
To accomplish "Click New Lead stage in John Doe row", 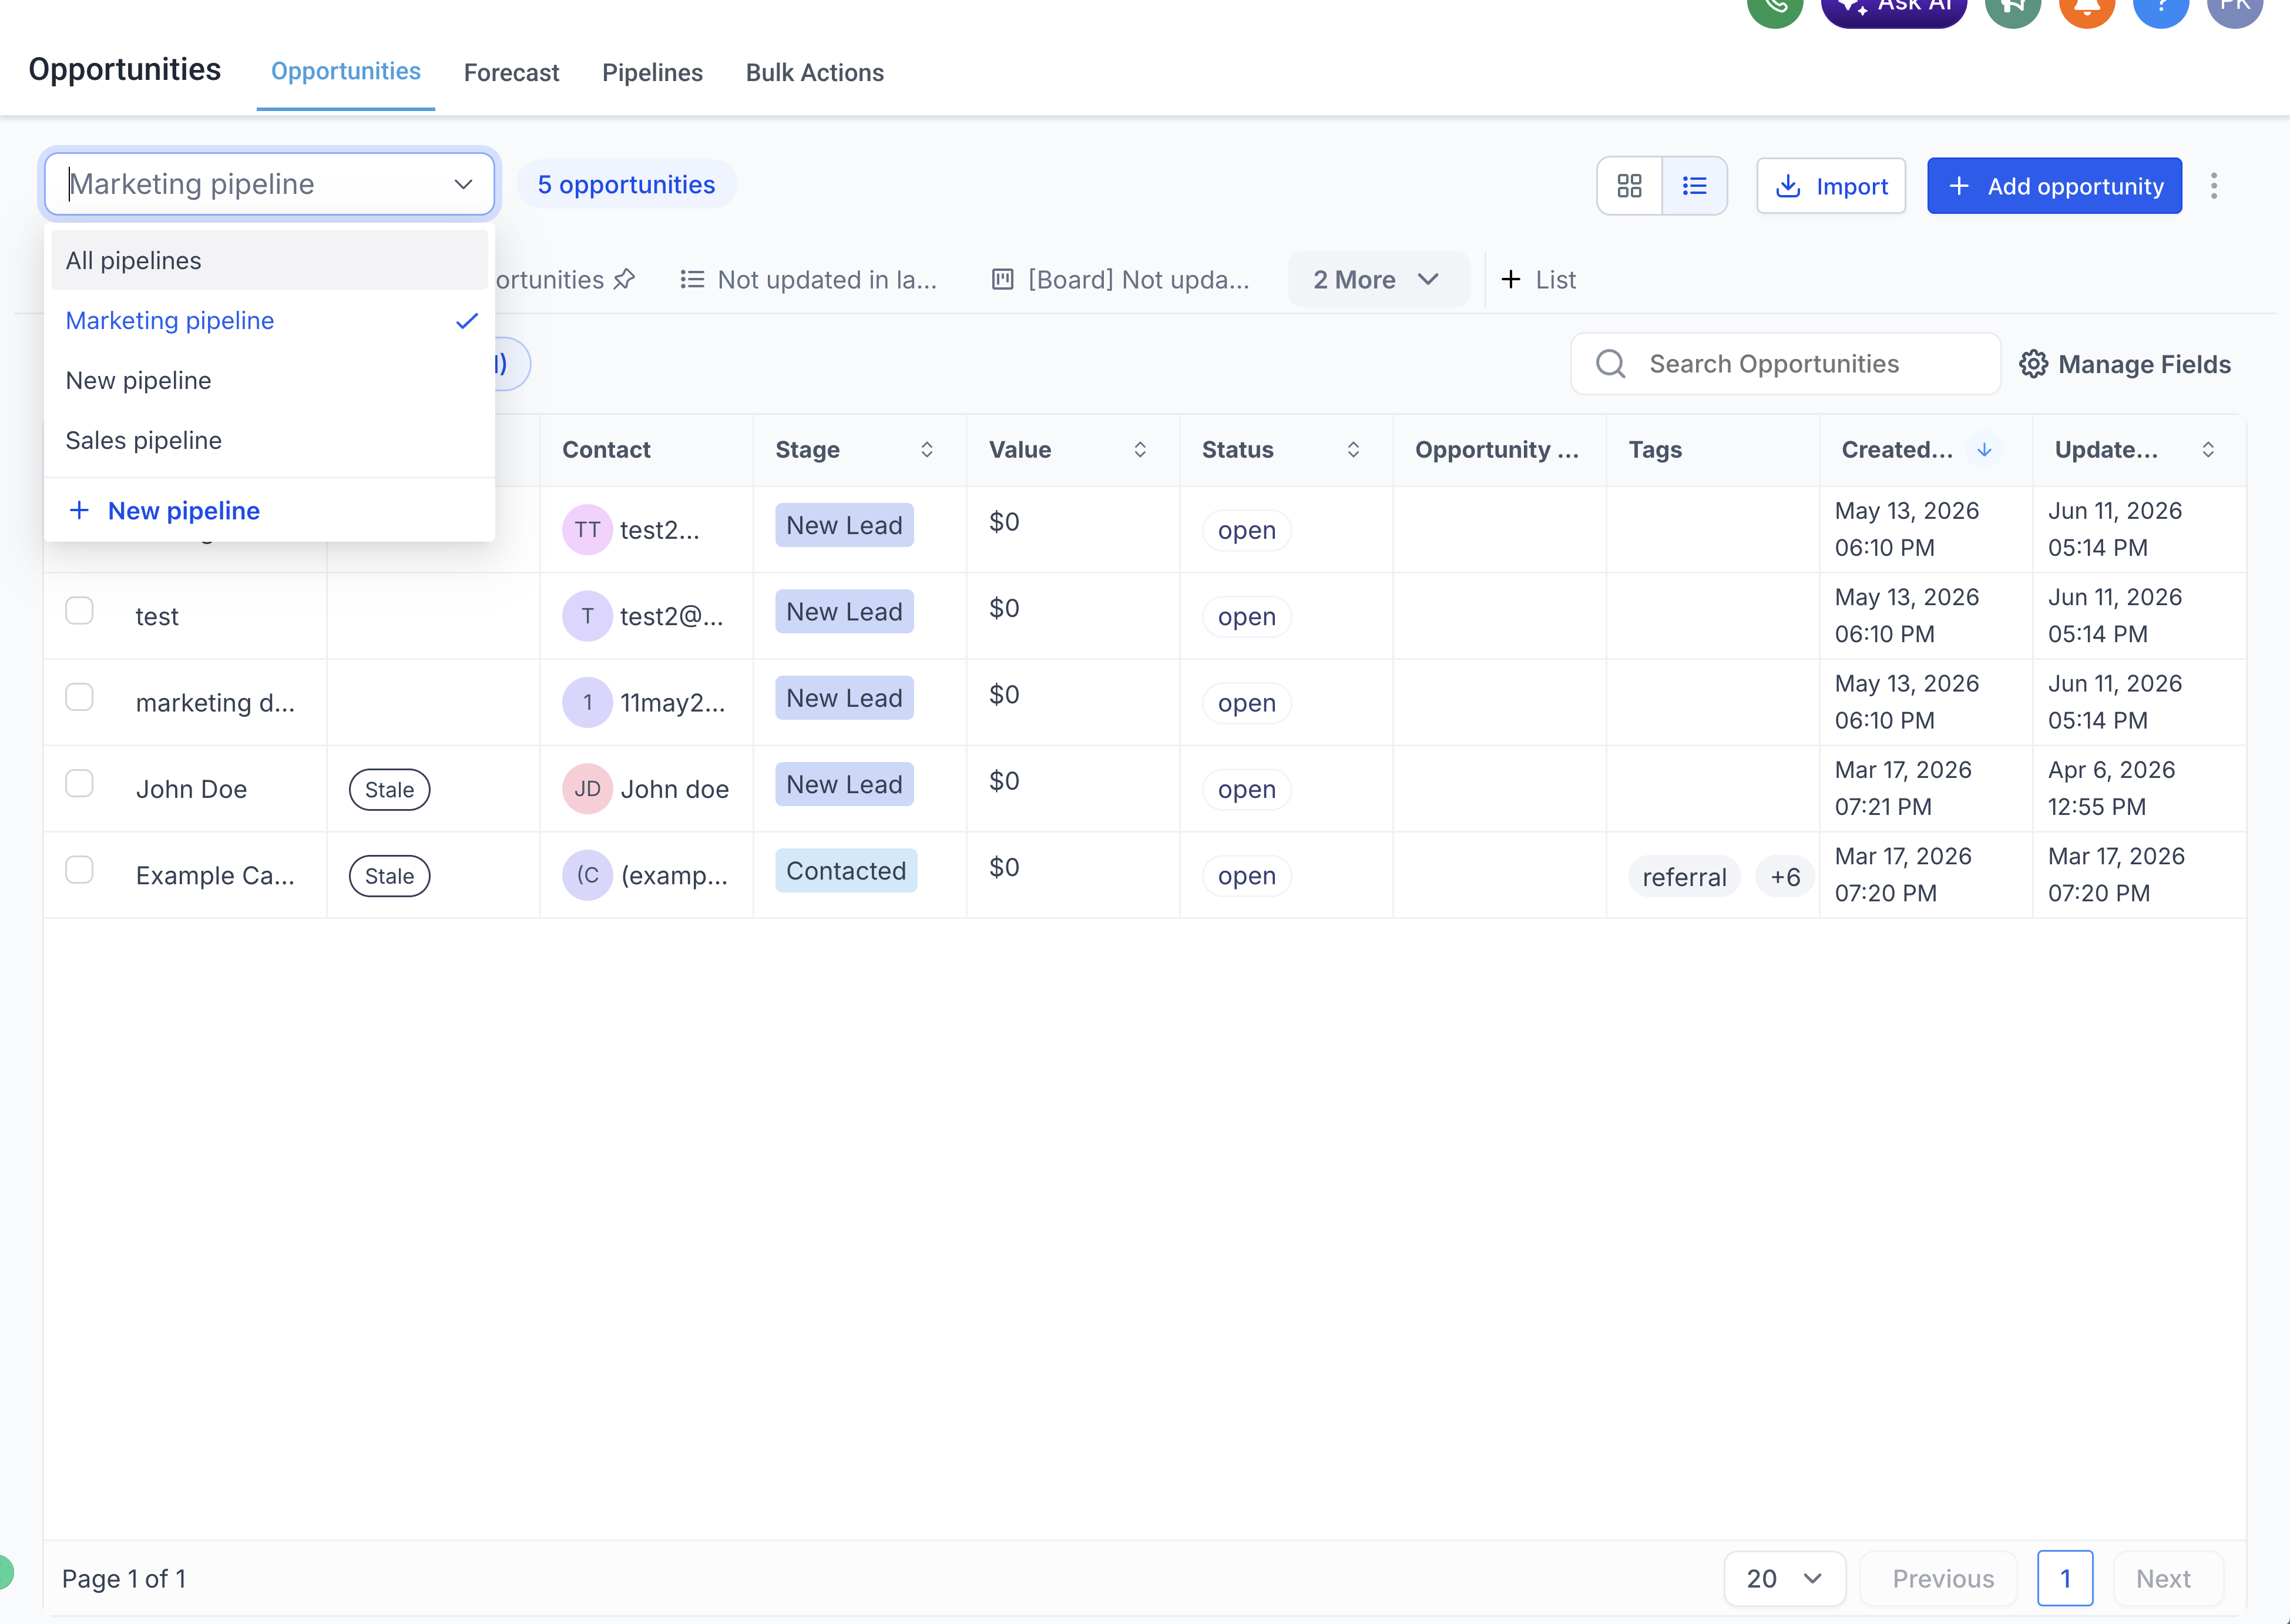I will click(x=844, y=785).
